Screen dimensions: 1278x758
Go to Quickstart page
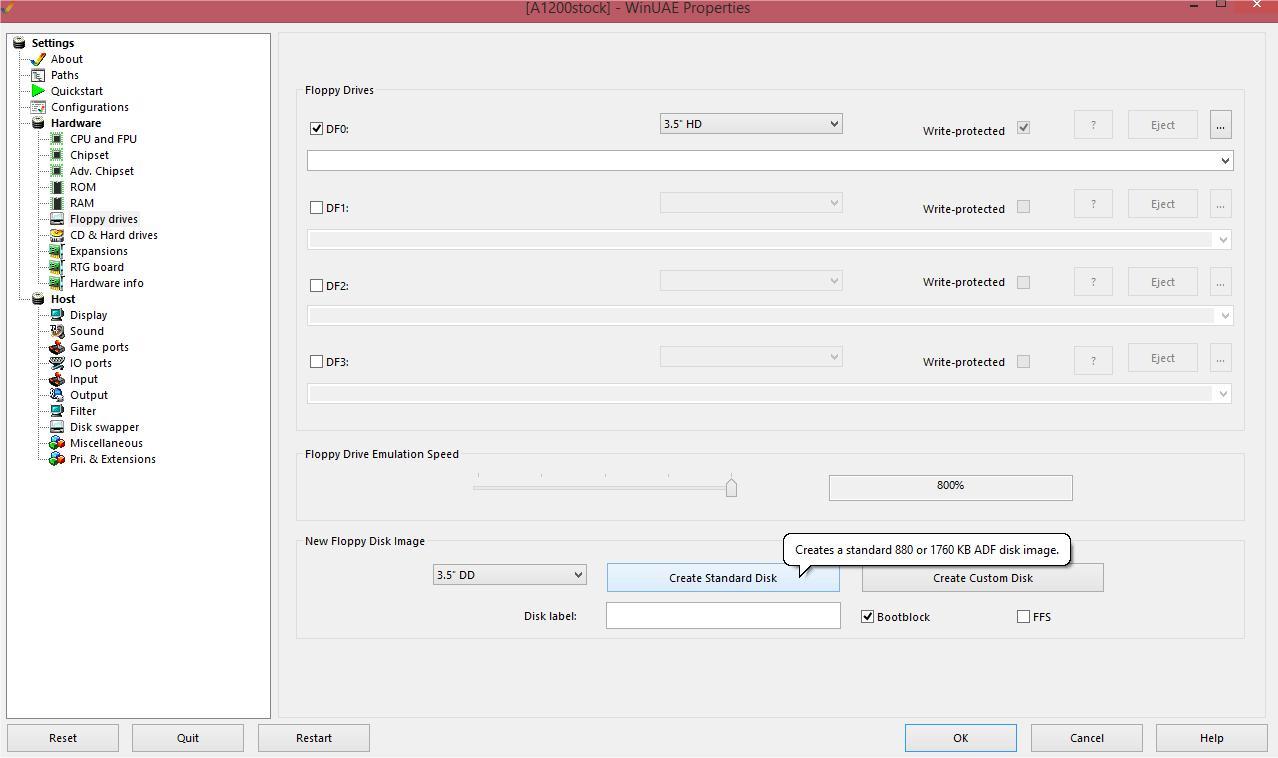pyautogui.click(x=77, y=91)
